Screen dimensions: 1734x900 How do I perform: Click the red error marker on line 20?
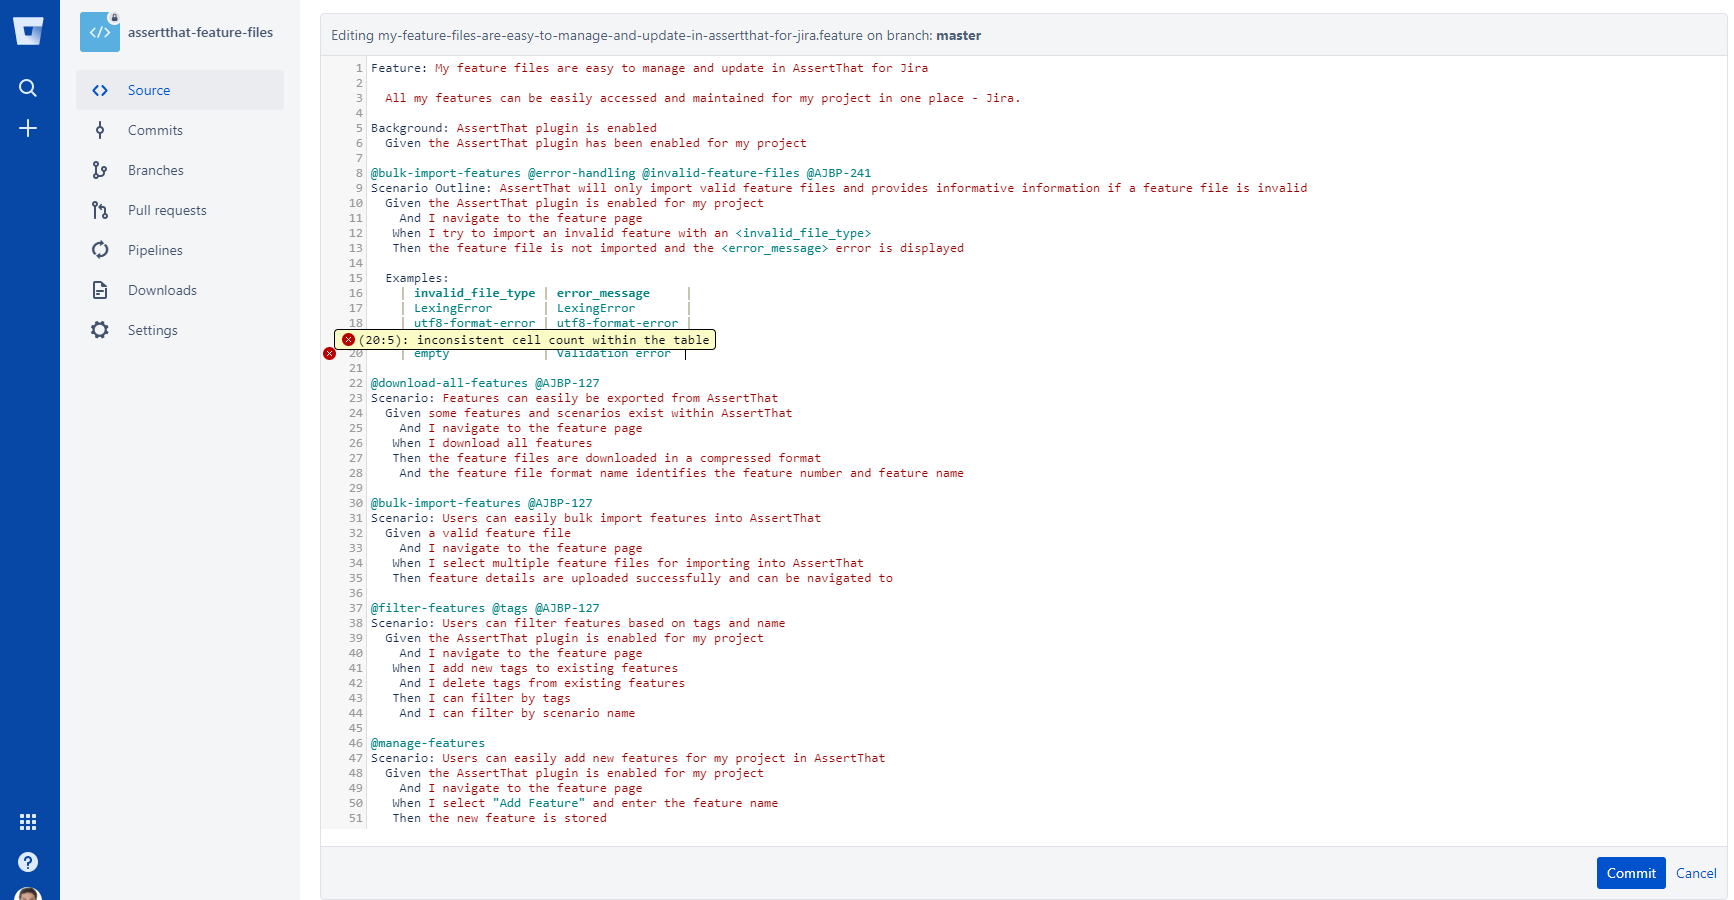(329, 354)
